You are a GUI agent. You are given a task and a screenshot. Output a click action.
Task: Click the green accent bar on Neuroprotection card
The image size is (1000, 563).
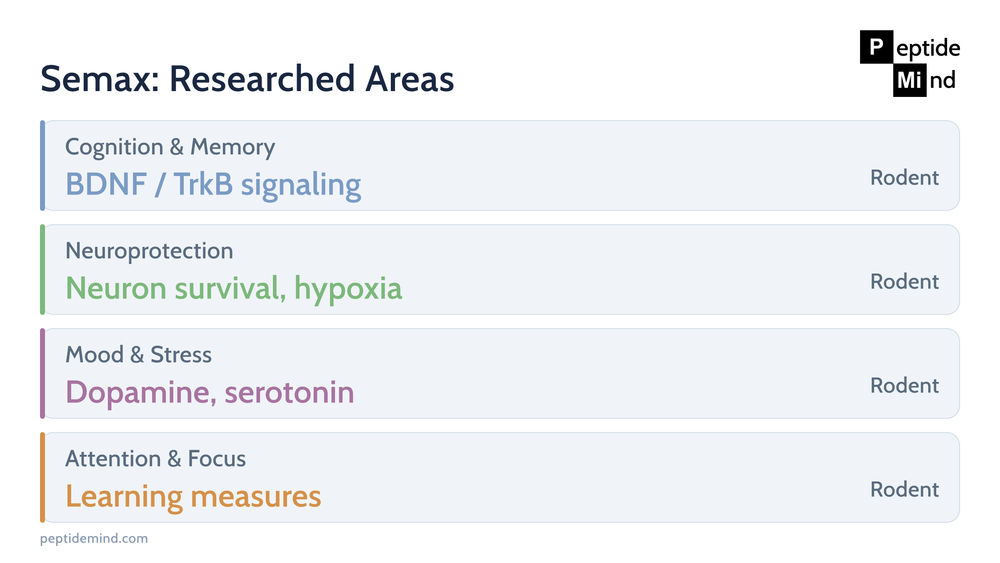(x=42, y=269)
